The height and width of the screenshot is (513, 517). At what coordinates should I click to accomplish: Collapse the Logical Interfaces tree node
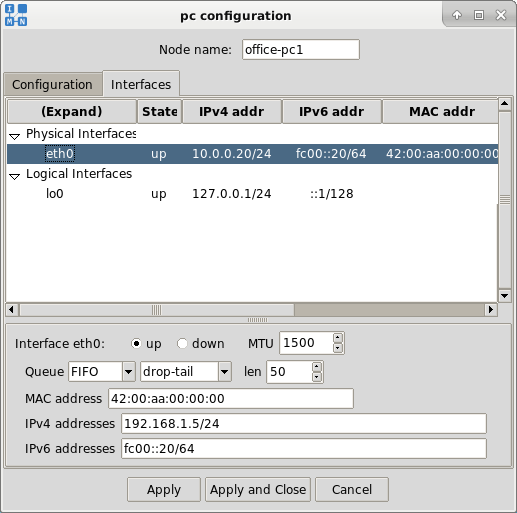tap(14, 176)
